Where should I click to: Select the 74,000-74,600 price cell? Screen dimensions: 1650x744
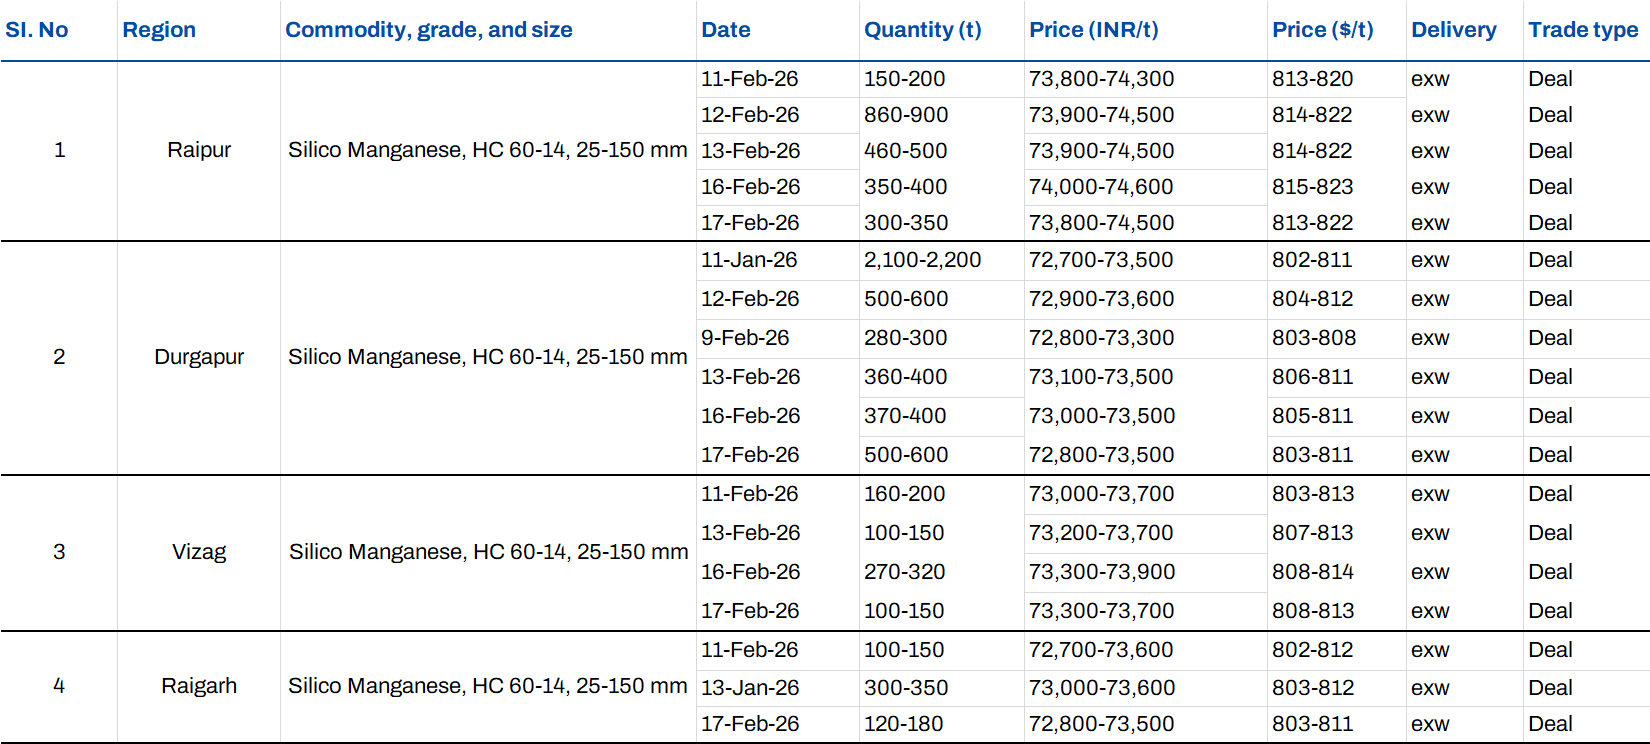tap(1101, 187)
